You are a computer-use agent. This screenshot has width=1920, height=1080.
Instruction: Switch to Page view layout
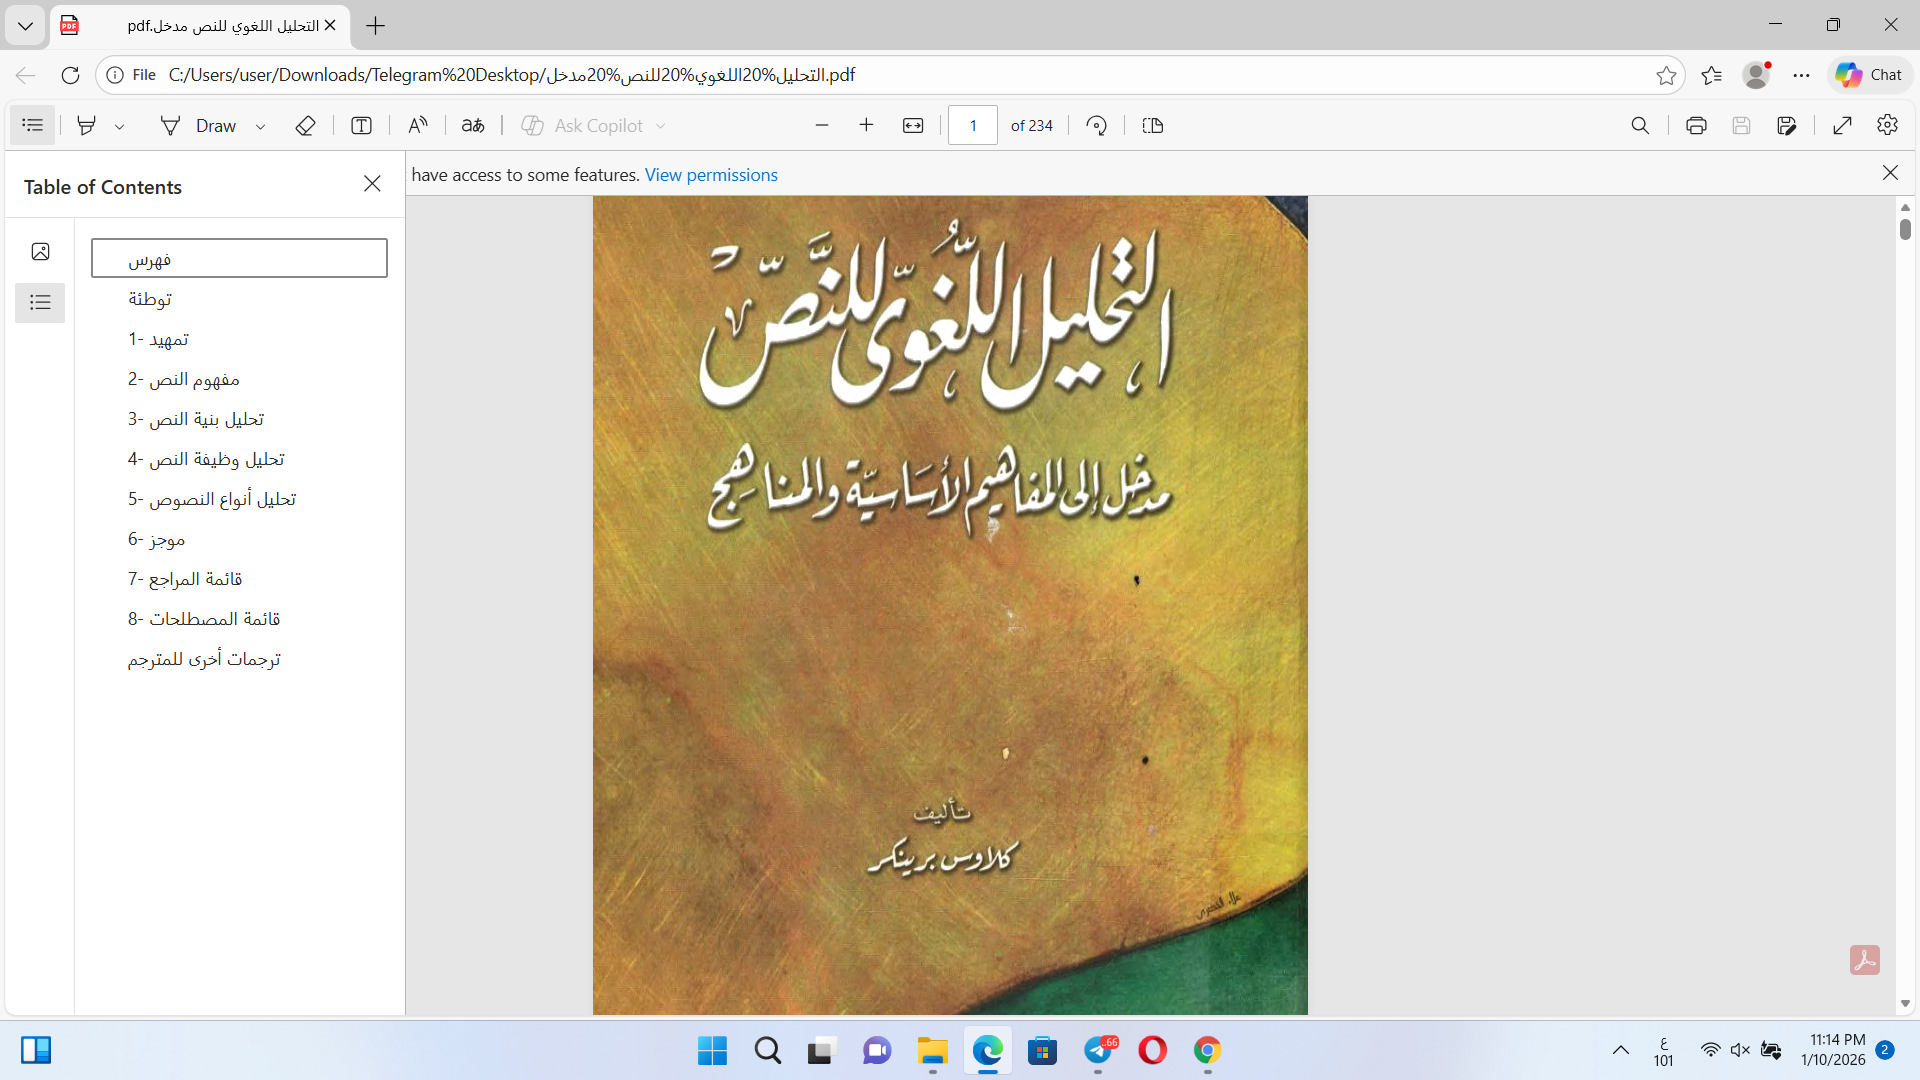click(x=1153, y=126)
